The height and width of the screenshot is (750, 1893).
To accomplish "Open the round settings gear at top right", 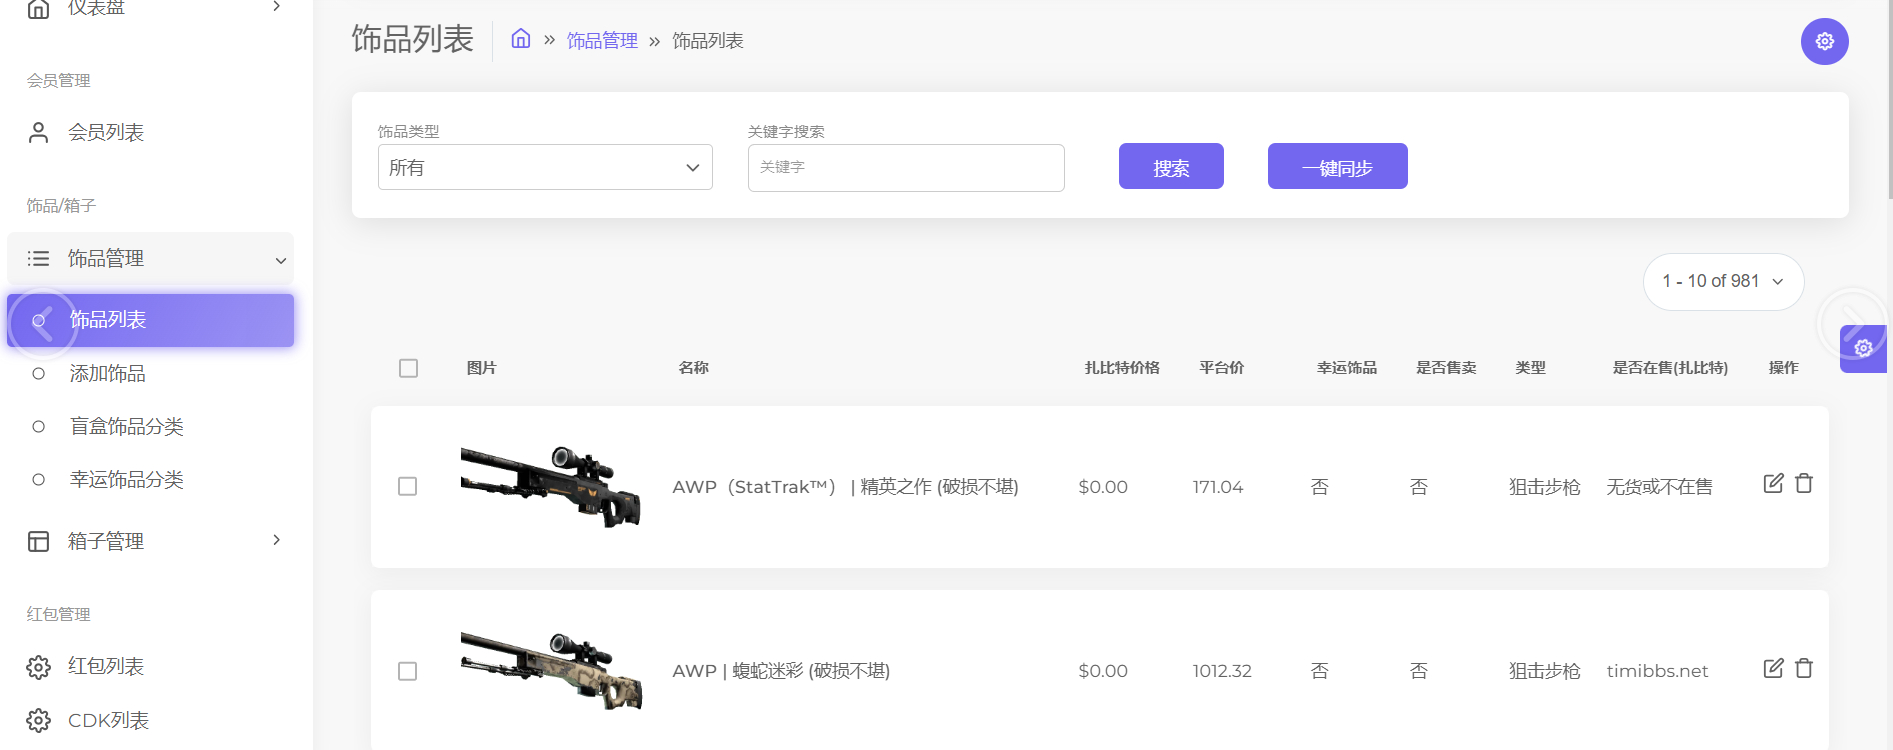I will tap(1824, 41).
